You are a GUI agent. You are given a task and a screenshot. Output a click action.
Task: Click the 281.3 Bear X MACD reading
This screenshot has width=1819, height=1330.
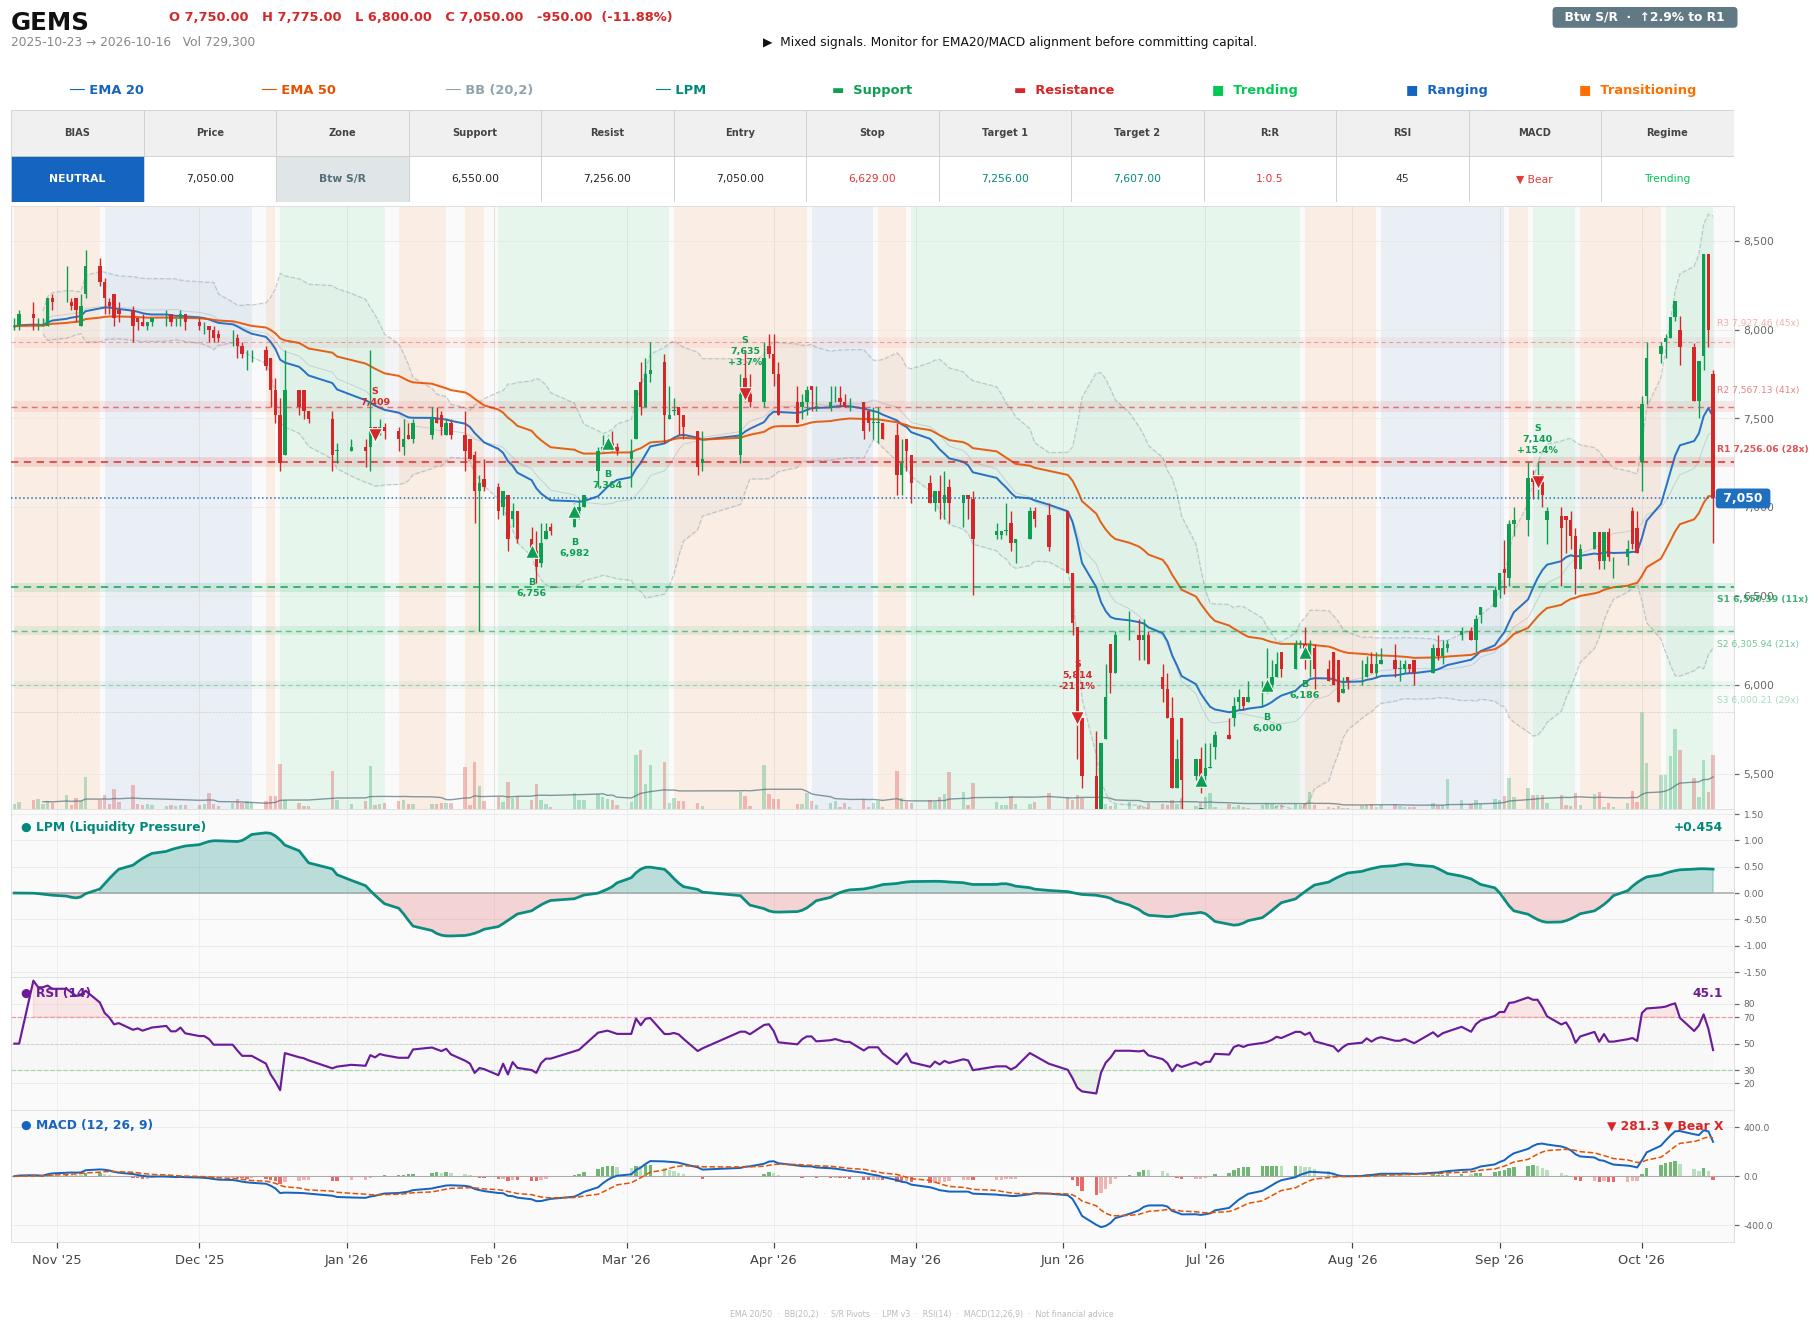pyautogui.click(x=1665, y=1126)
